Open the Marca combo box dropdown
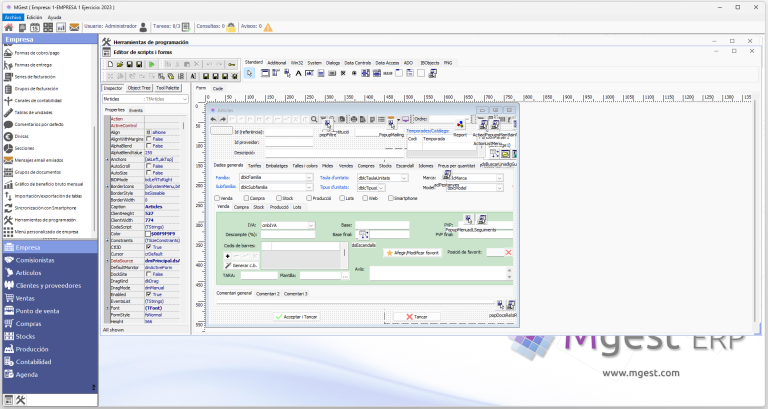The image size is (768, 409). (x=500, y=178)
